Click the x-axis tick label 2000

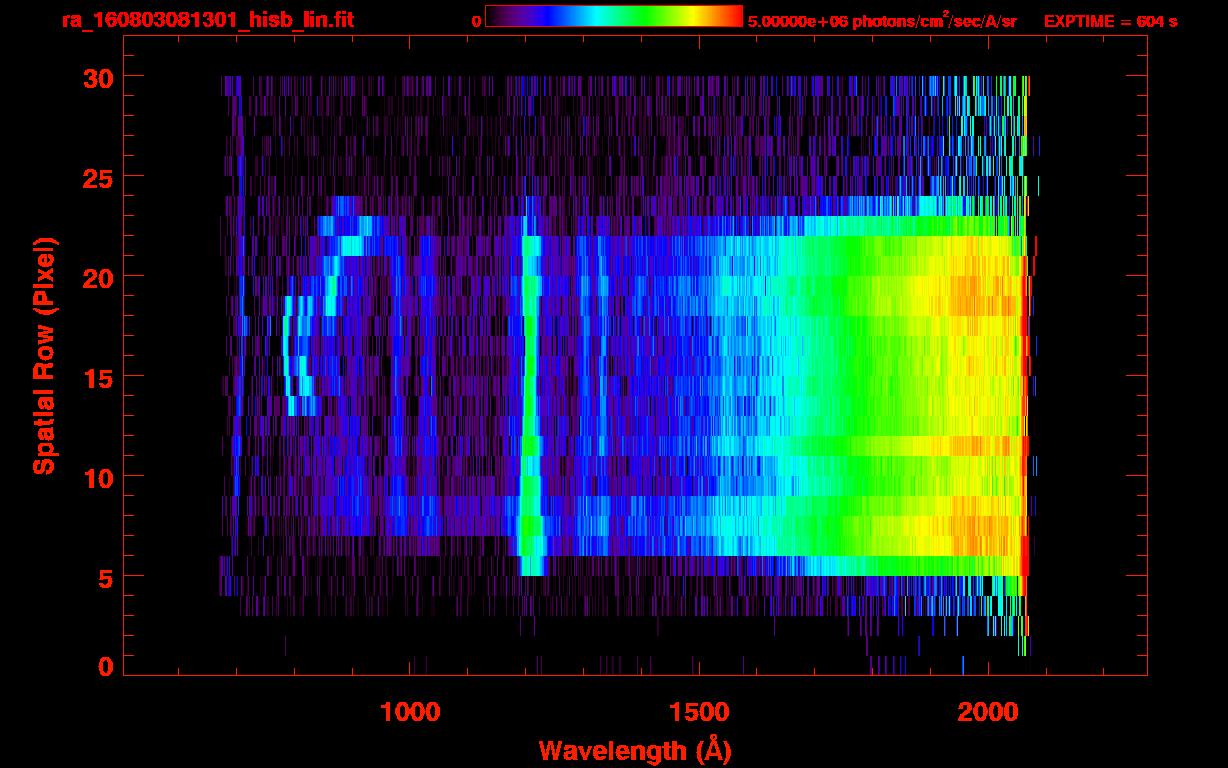click(987, 712)
